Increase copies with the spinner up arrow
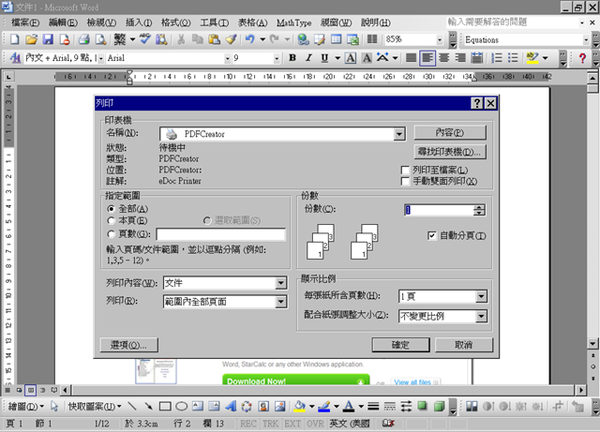This screenshot has height=432, width=600. click(479, 207)
